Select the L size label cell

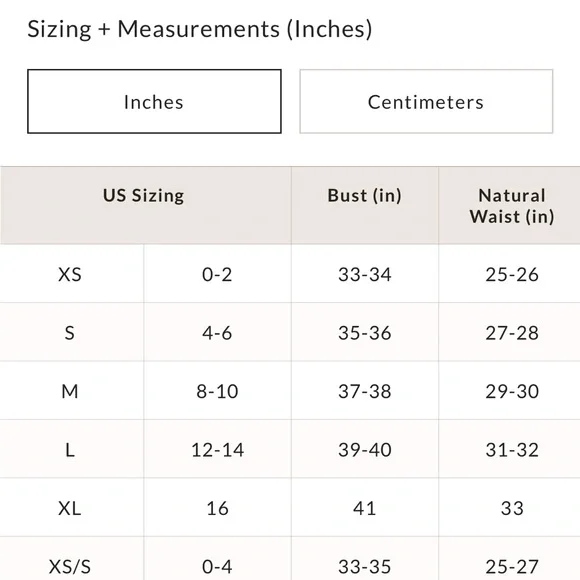click(x=70, y=449)
